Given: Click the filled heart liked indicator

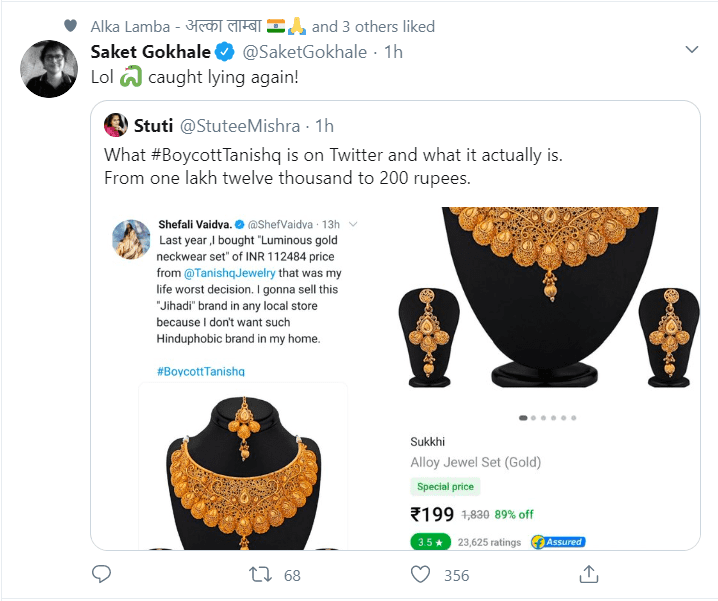Looking at the screenshot, I should pos(70,26).
